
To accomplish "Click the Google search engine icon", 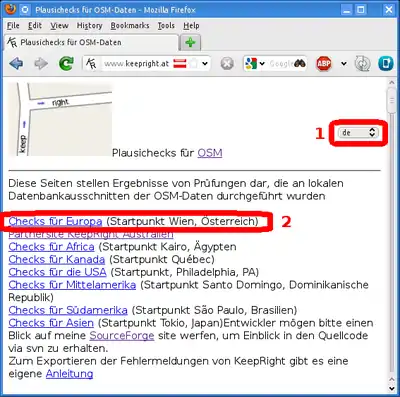I will pyautogui.click(x=251, y=63).
